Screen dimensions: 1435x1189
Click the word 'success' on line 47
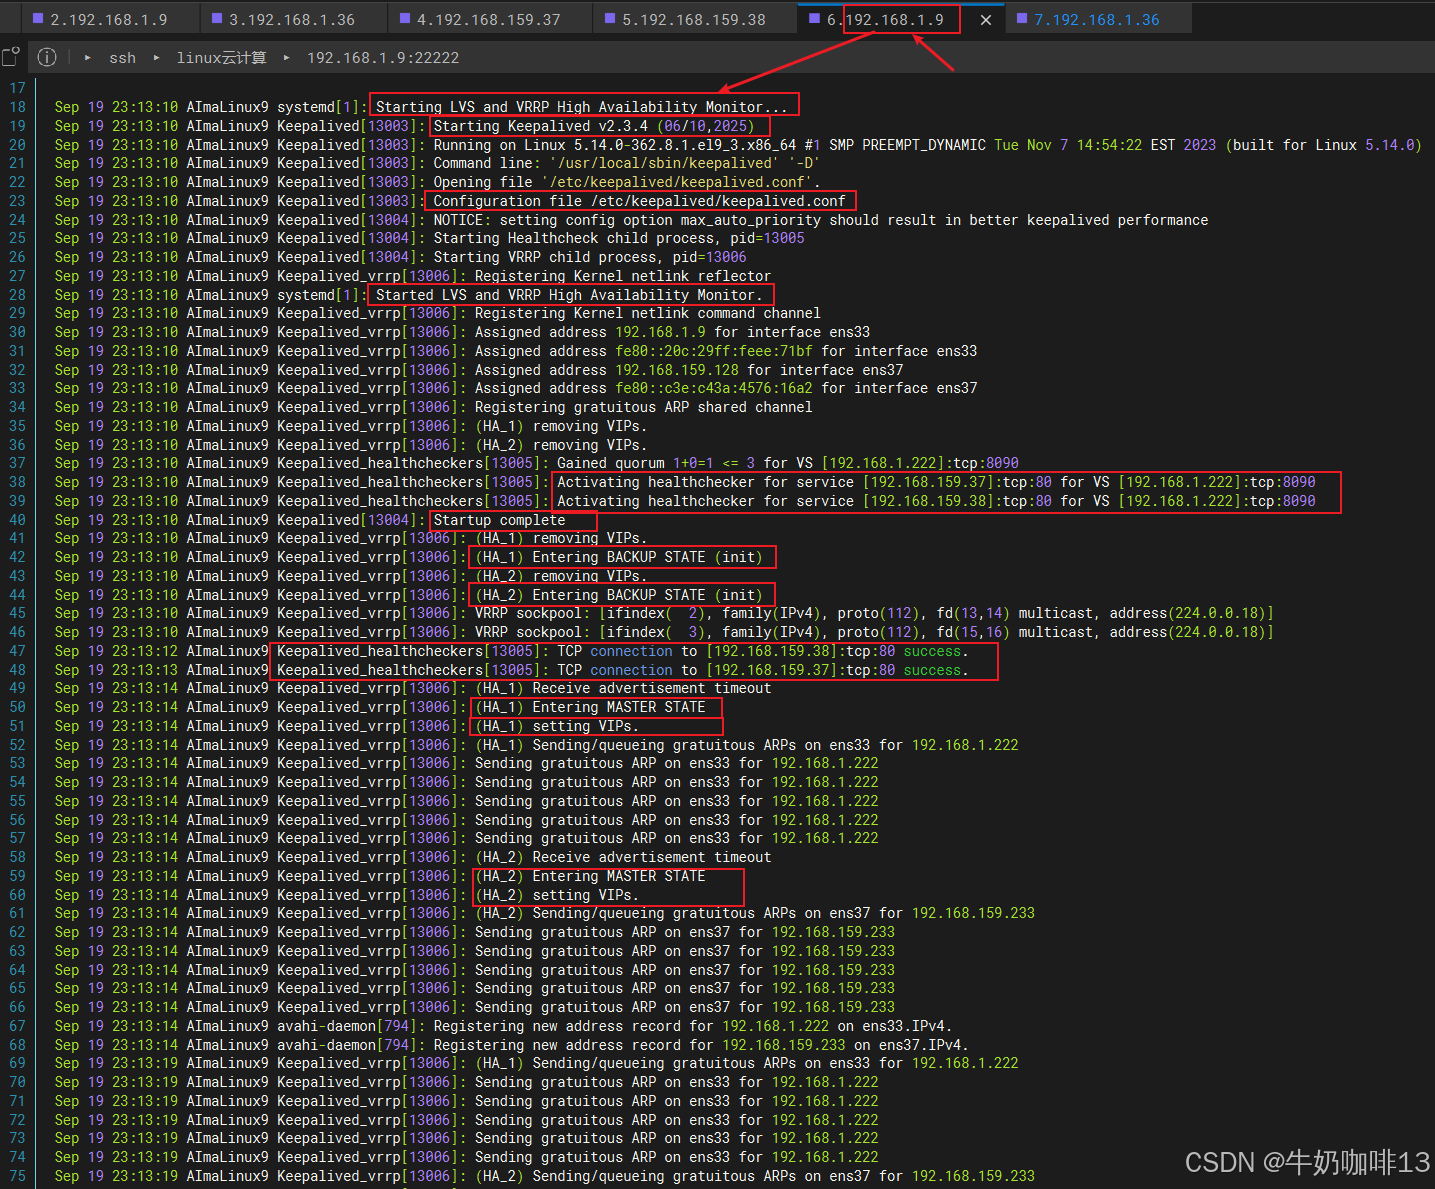932,651
